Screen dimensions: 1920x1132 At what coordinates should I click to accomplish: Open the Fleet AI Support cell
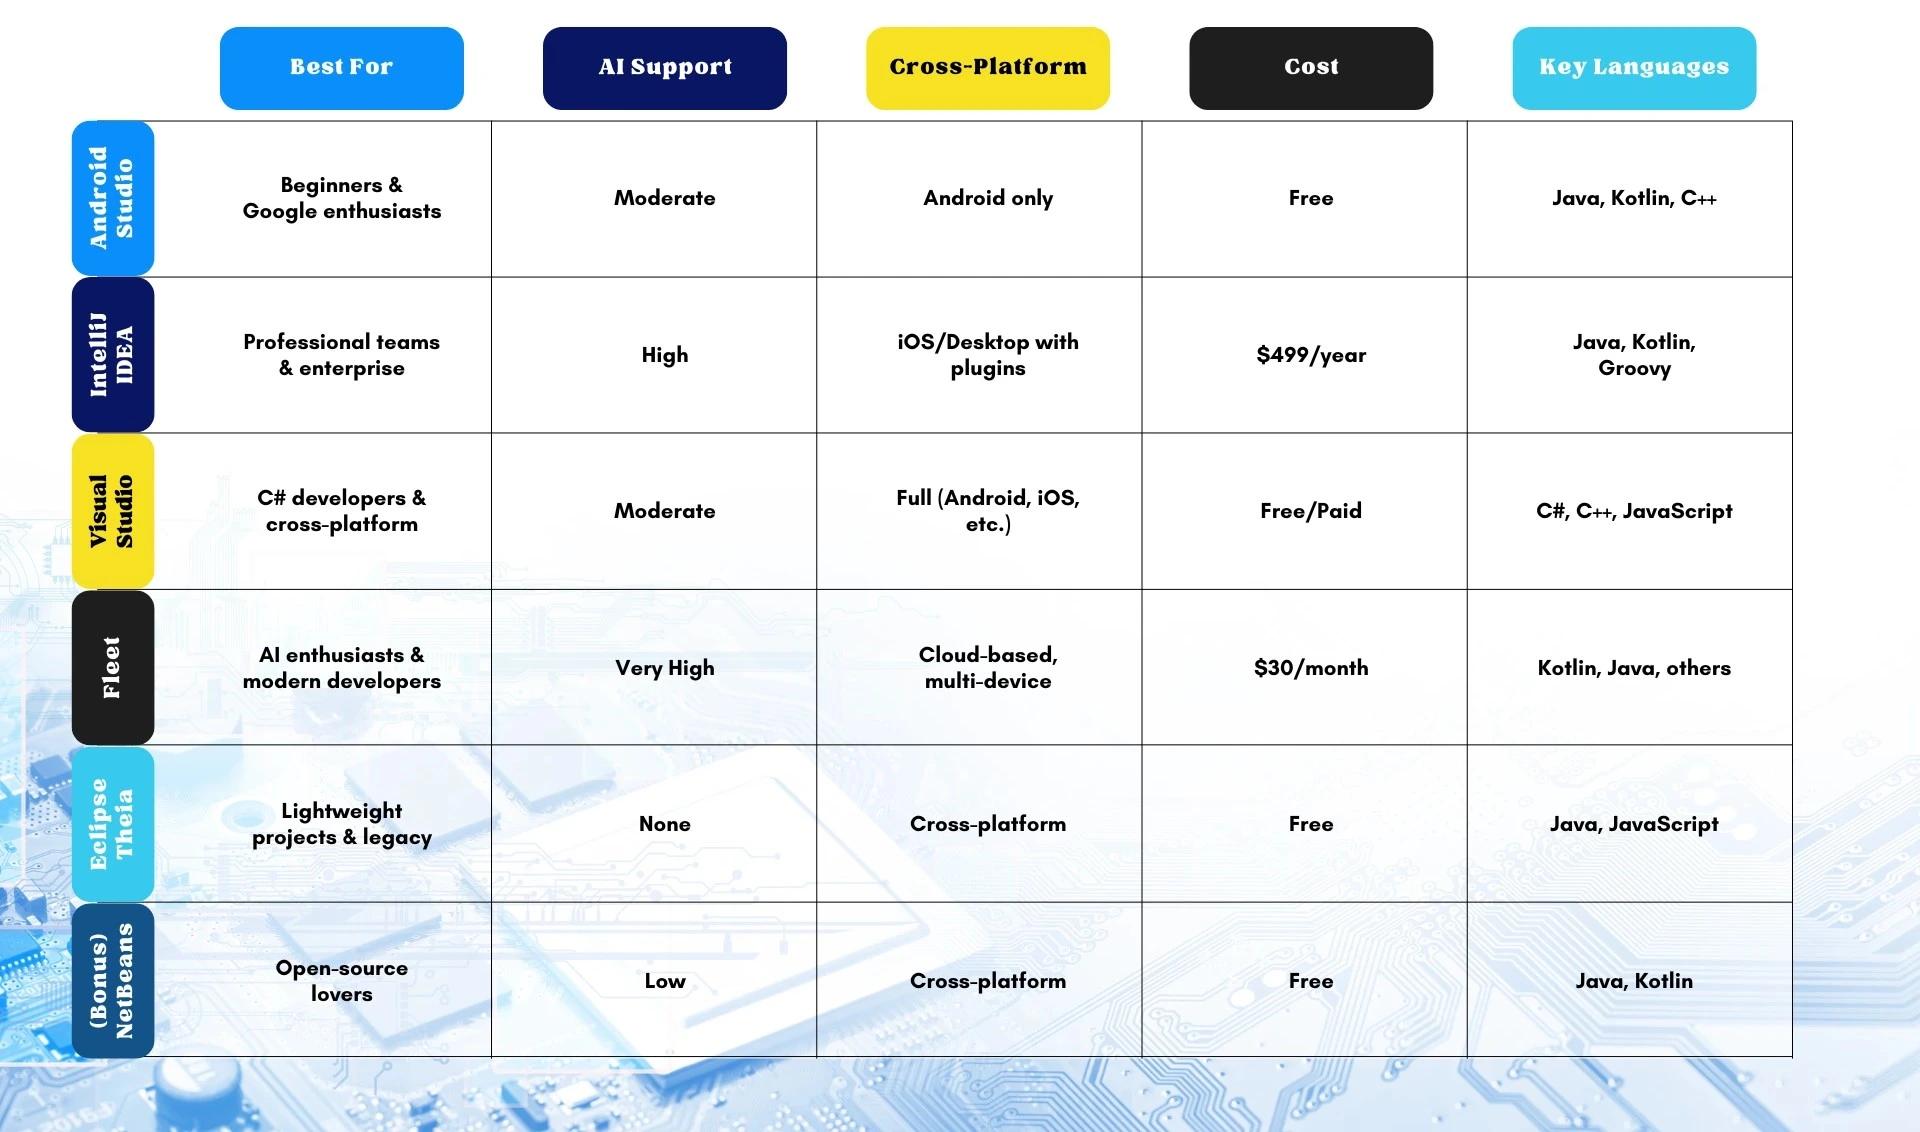coord(662,667)
